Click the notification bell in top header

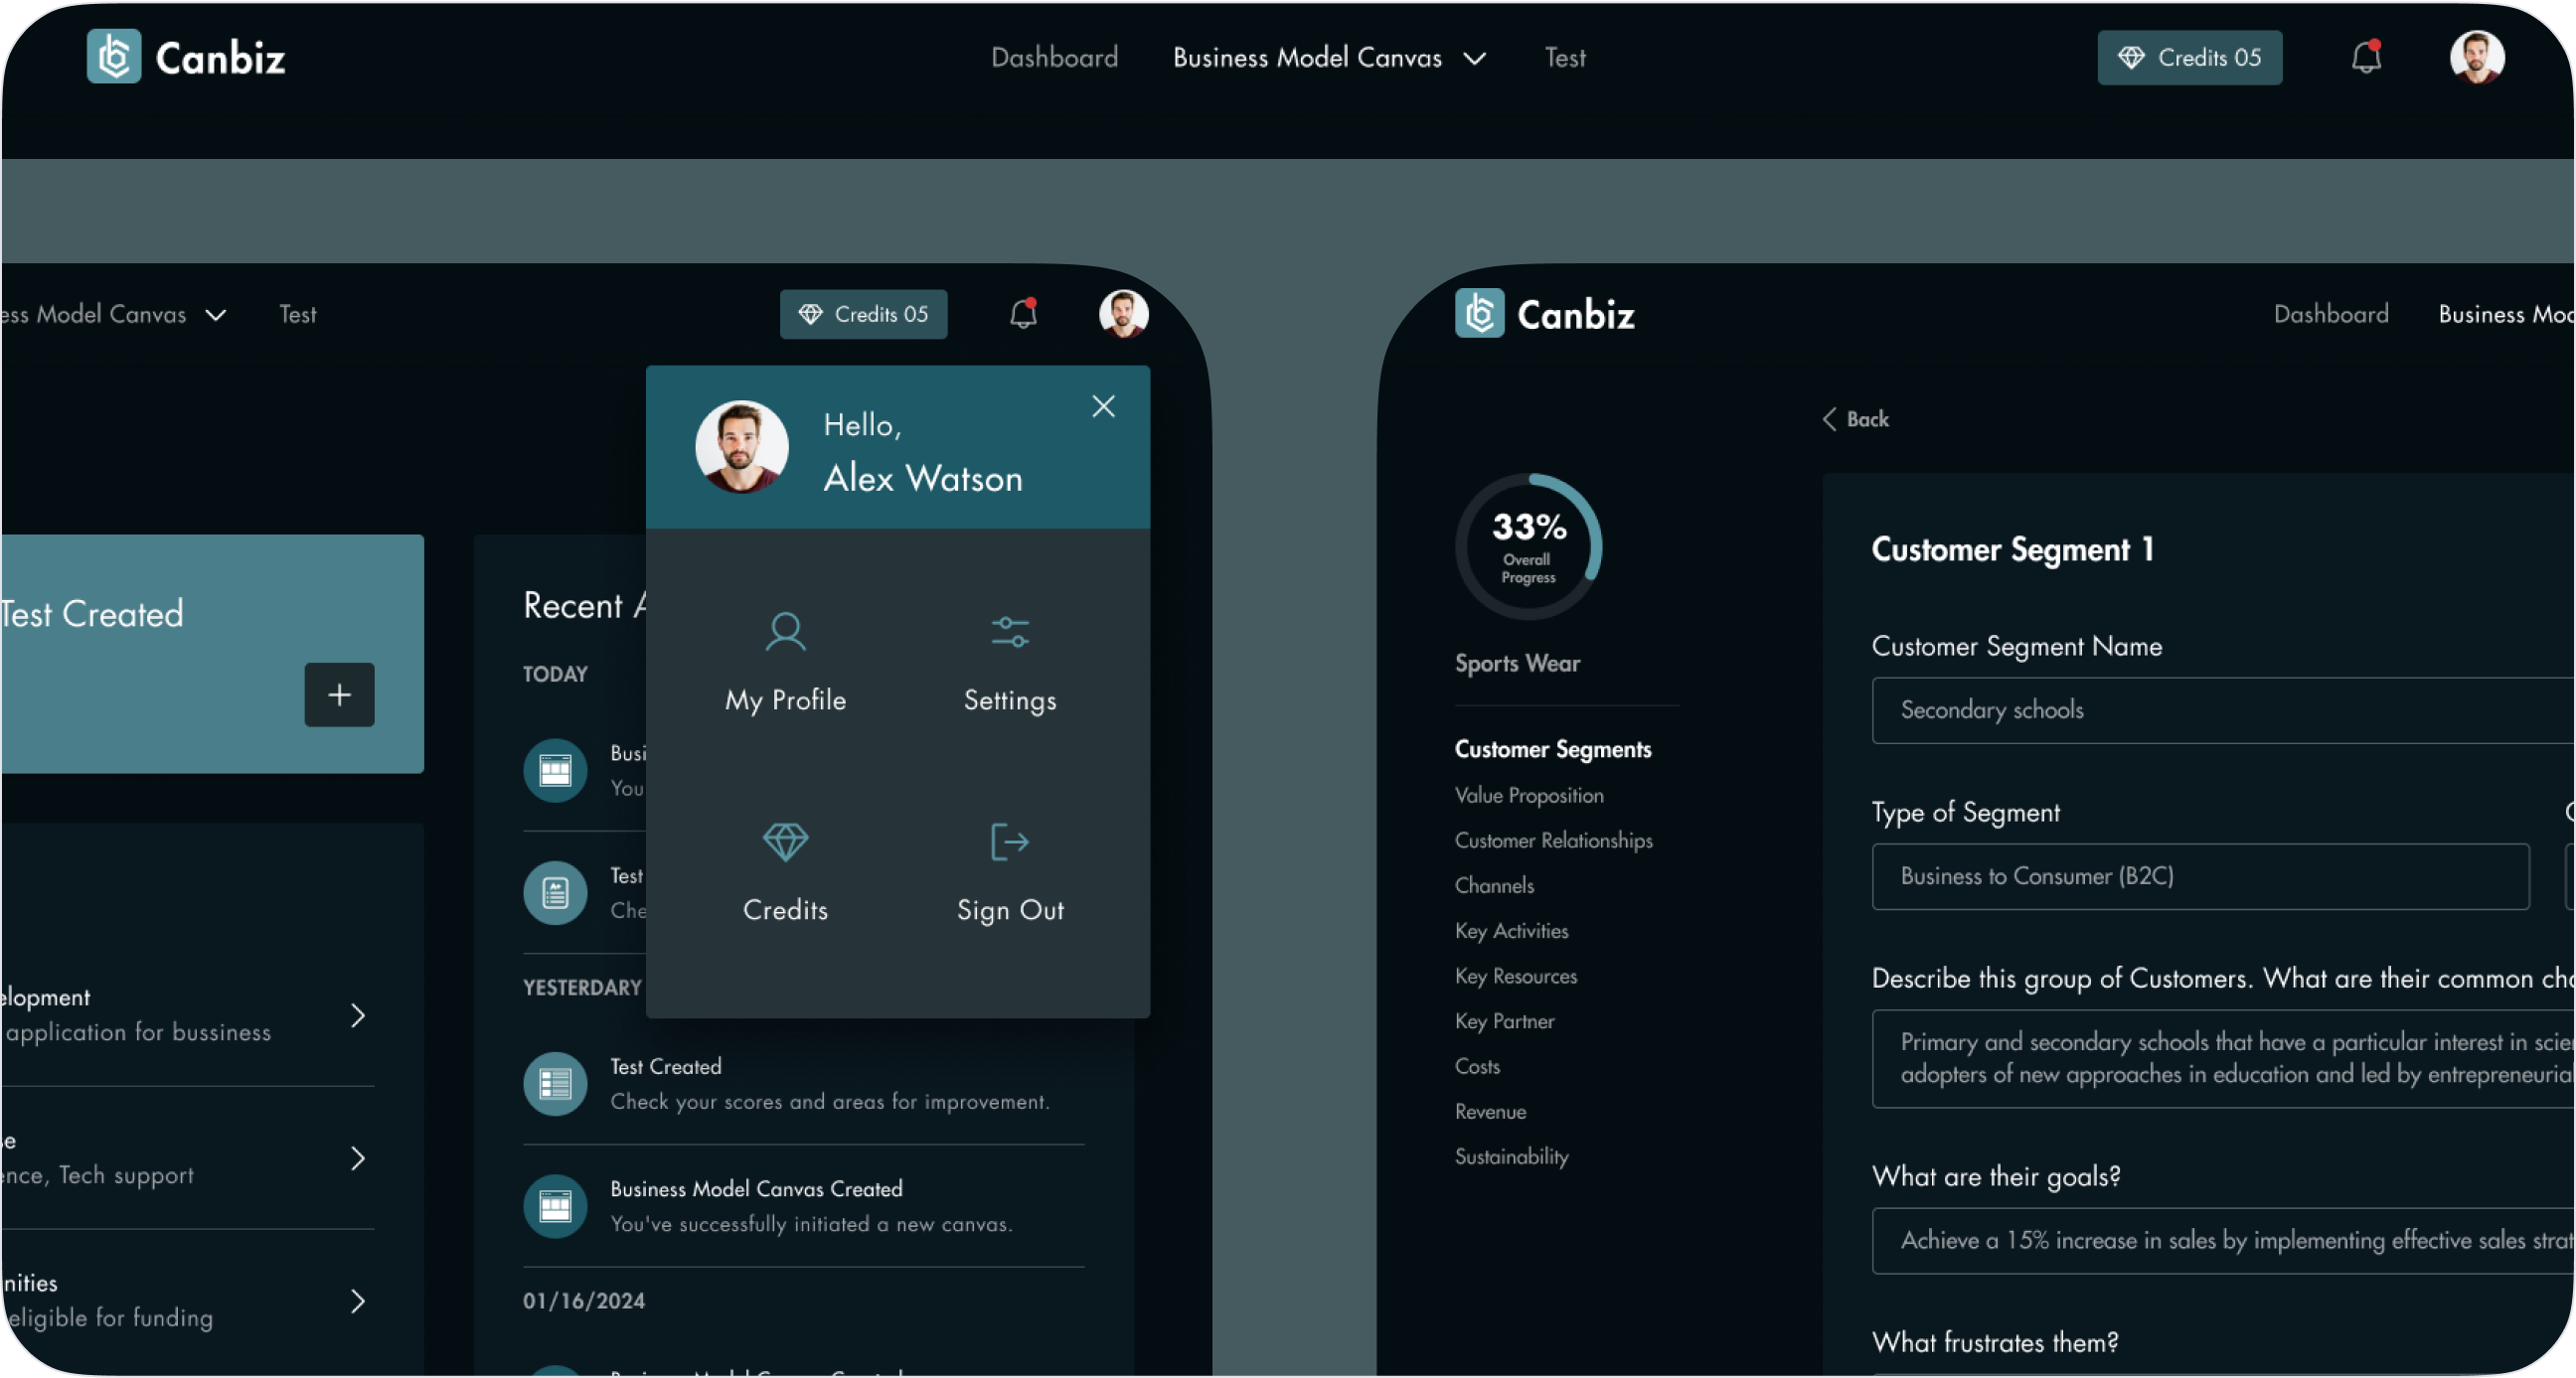pyautogui.click(x=2365, y=57)
